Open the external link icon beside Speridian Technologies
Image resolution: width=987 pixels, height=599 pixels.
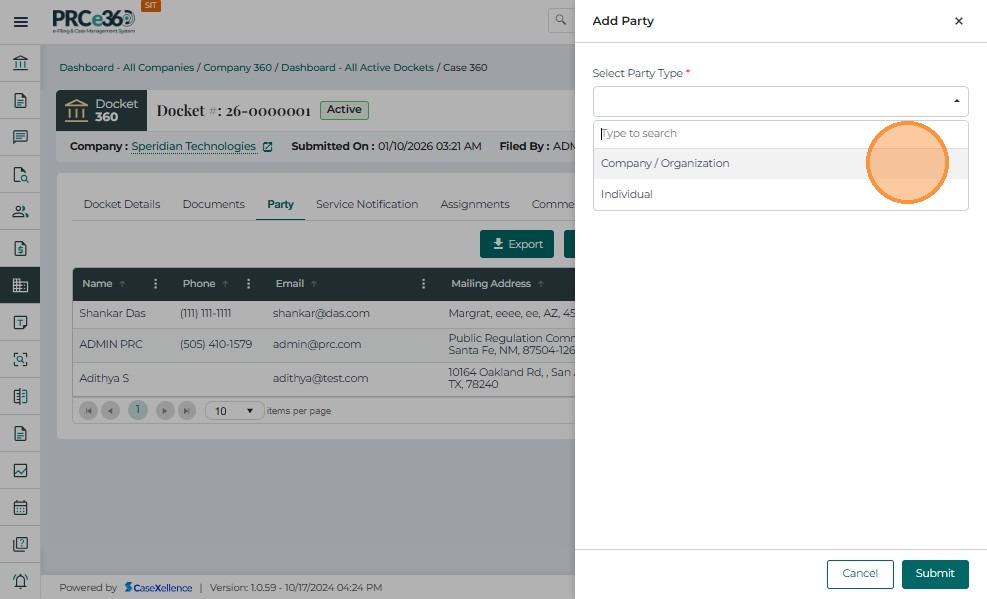click(x=268, y=147)
